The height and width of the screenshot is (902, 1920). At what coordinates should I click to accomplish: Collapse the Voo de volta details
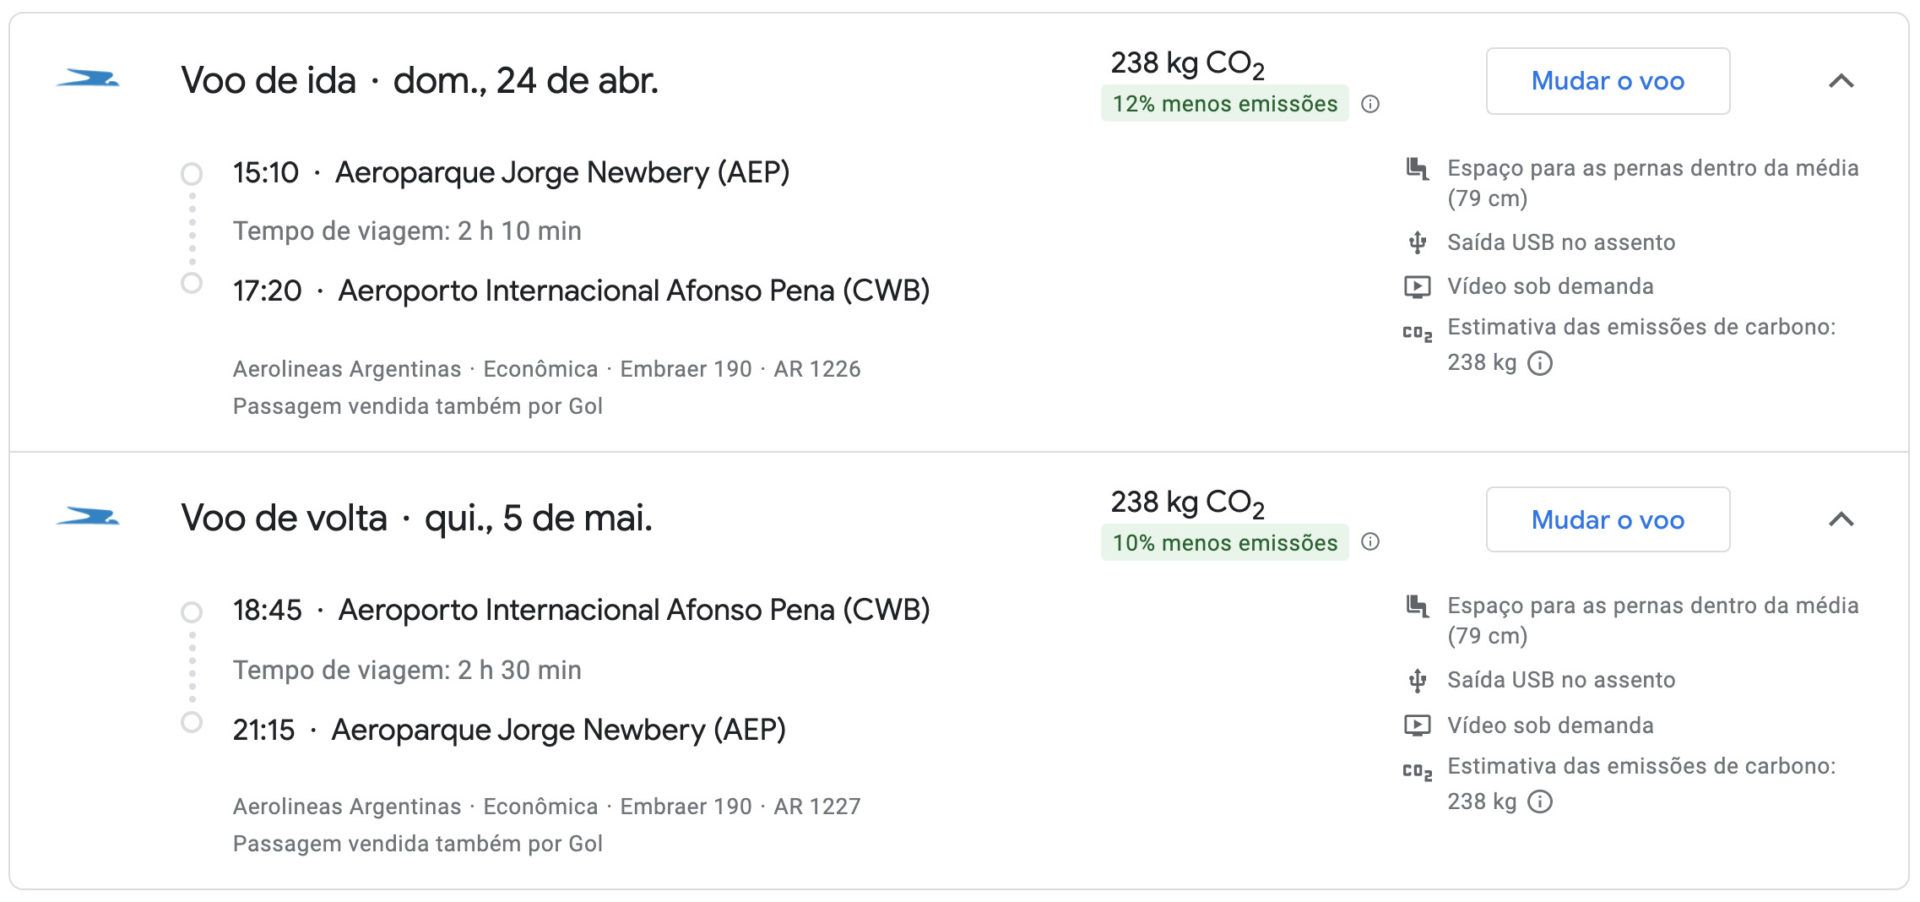click(1841, 519)
